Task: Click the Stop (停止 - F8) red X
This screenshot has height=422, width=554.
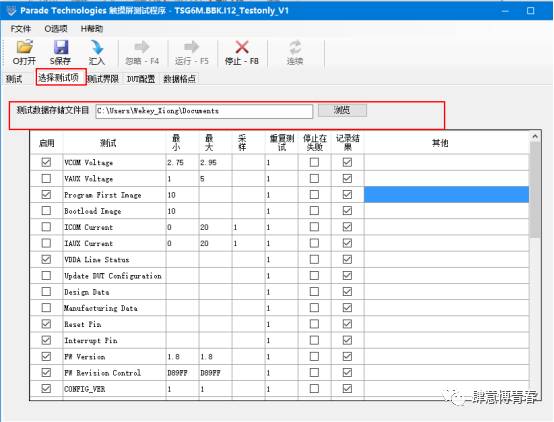Action: (x=242, y=47)
